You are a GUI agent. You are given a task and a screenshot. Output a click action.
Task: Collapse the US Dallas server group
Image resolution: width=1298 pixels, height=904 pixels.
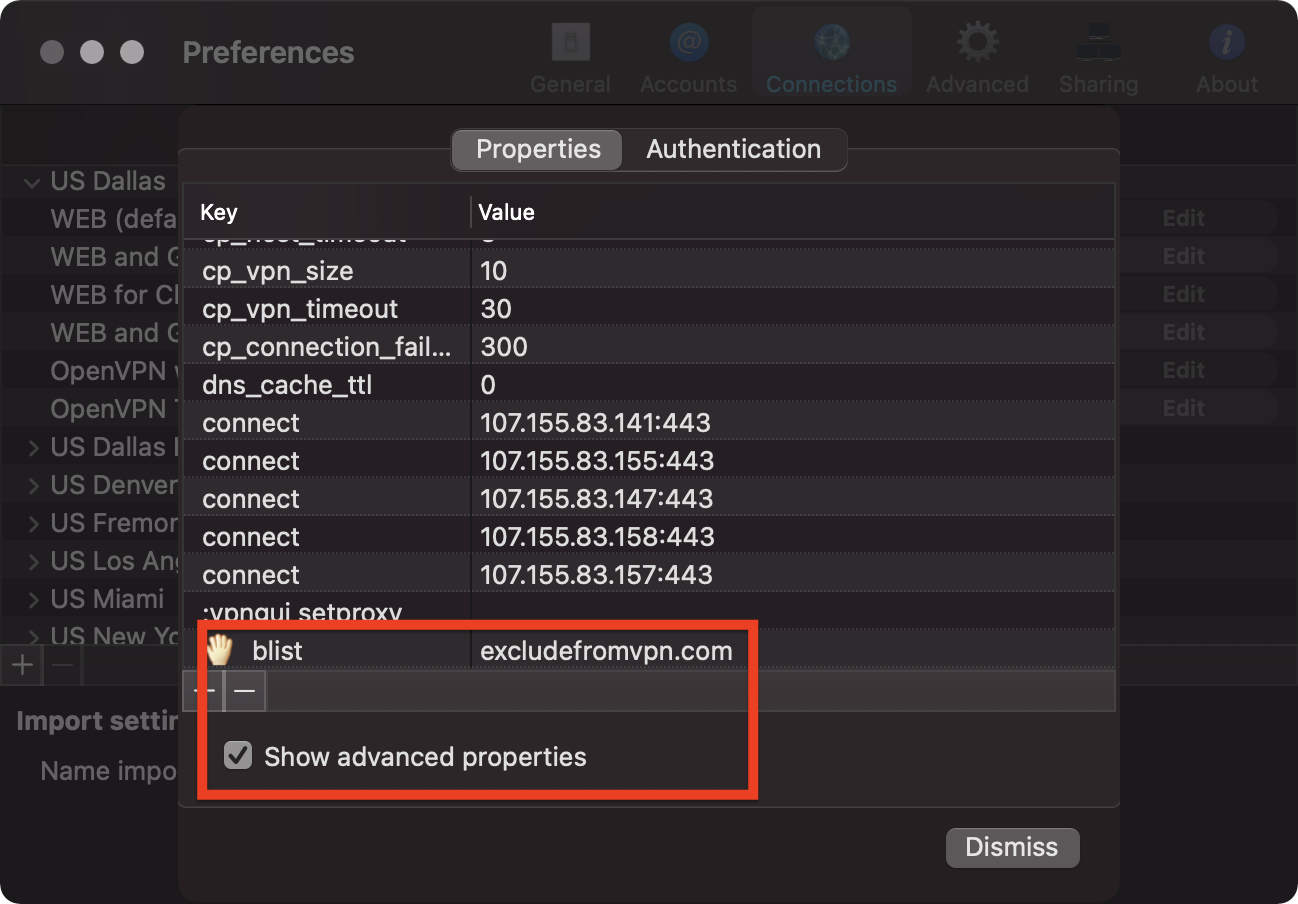point(33,182)
